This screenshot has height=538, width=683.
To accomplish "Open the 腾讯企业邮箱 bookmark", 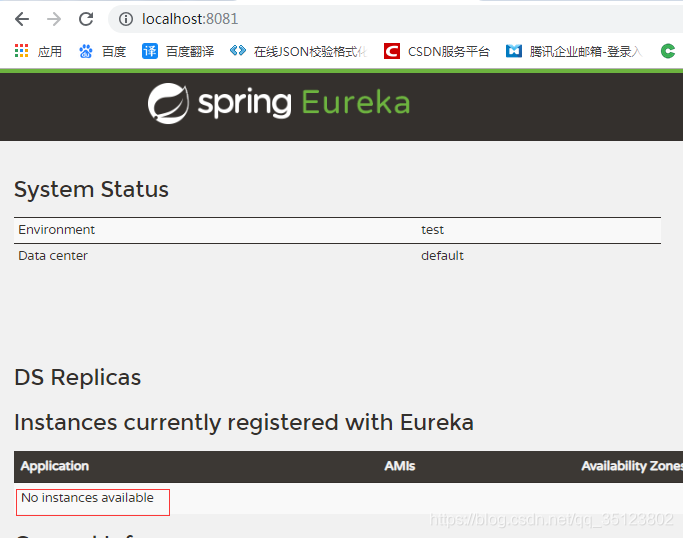I will (x=574, y=51).
